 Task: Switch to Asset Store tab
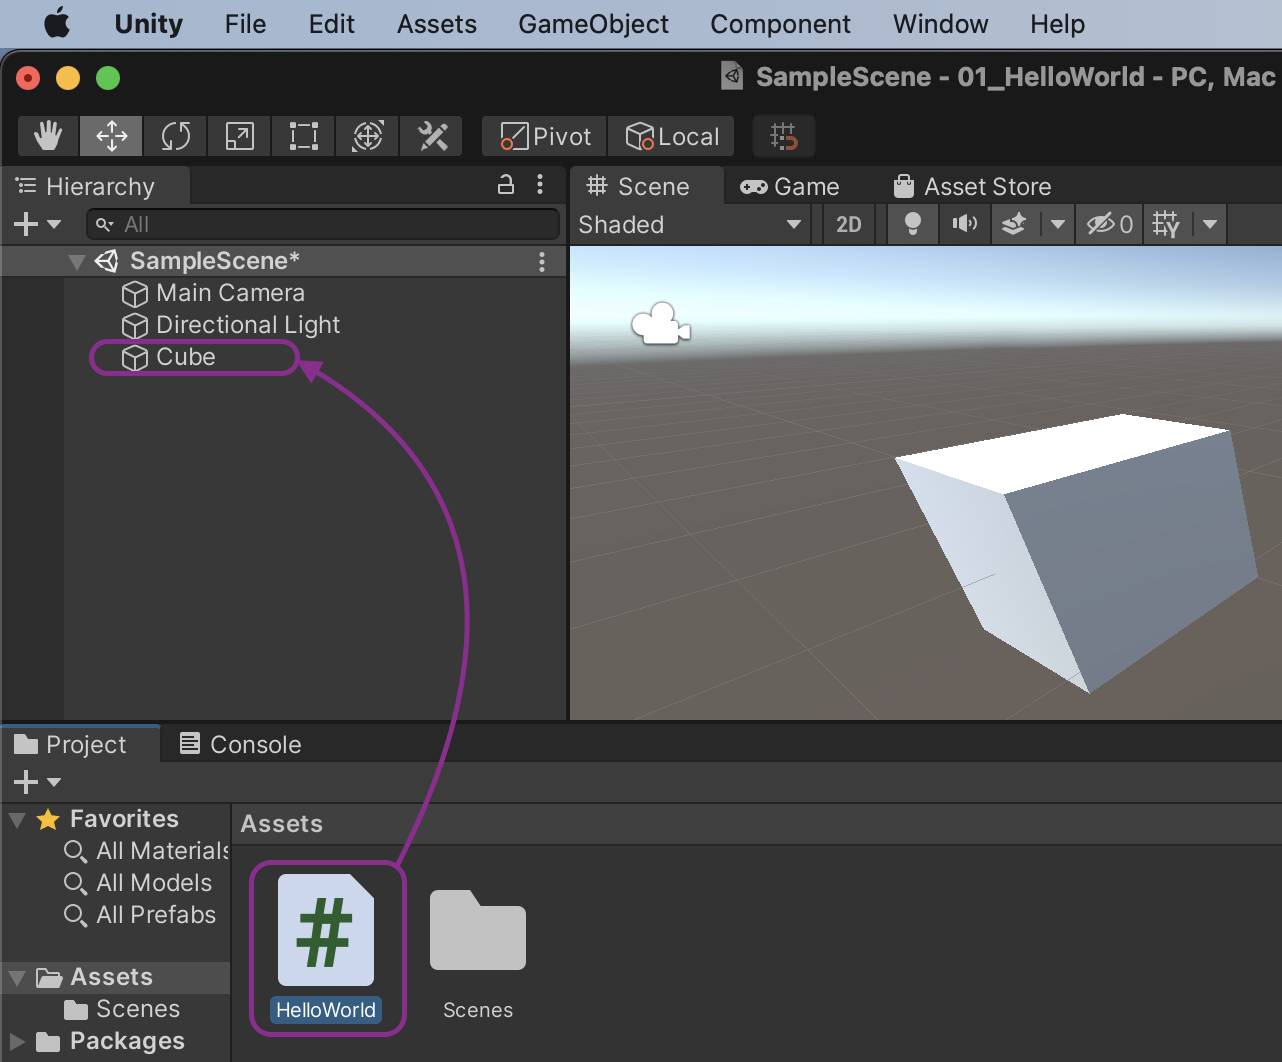(x=972, y=186)
